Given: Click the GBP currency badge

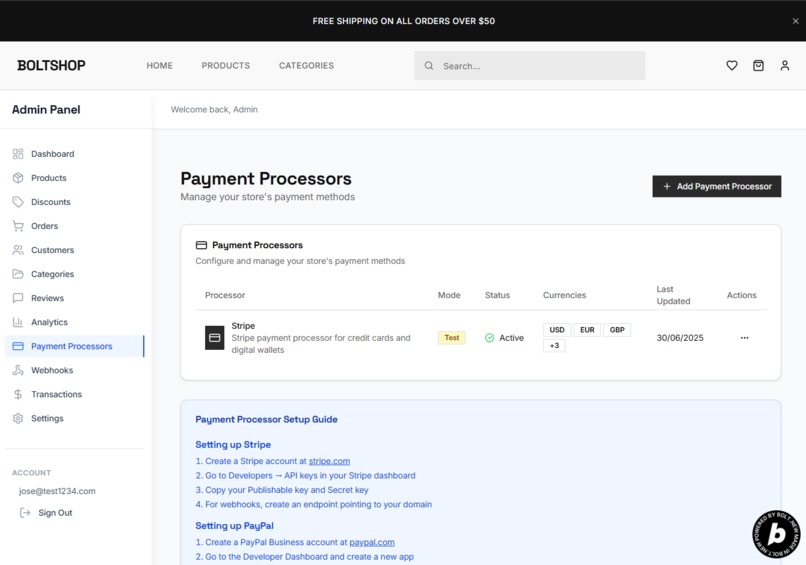Looking at the screenshot, I should (x=617, y=330).
